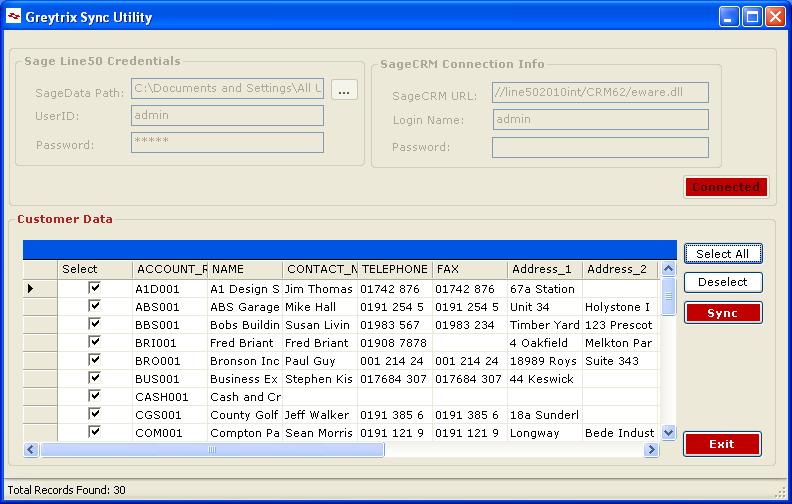Toggle the BUS001 row checkbox
The width and height of the screenshot is (792, 504).
94,378
